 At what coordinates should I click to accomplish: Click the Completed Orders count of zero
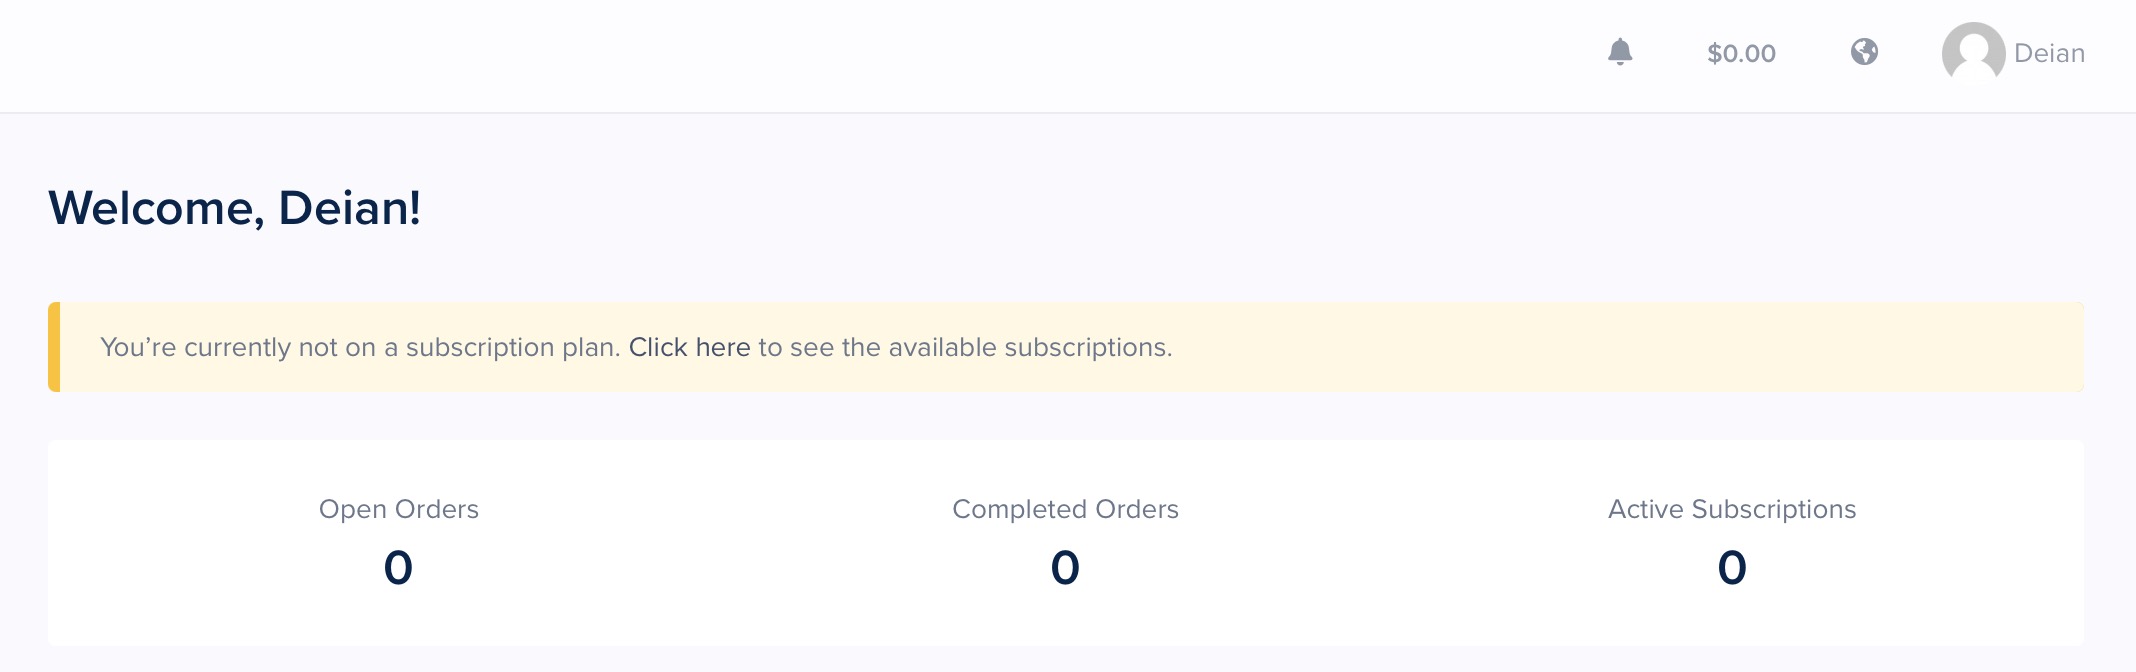pyautogui.click(x=1065, y=568)
